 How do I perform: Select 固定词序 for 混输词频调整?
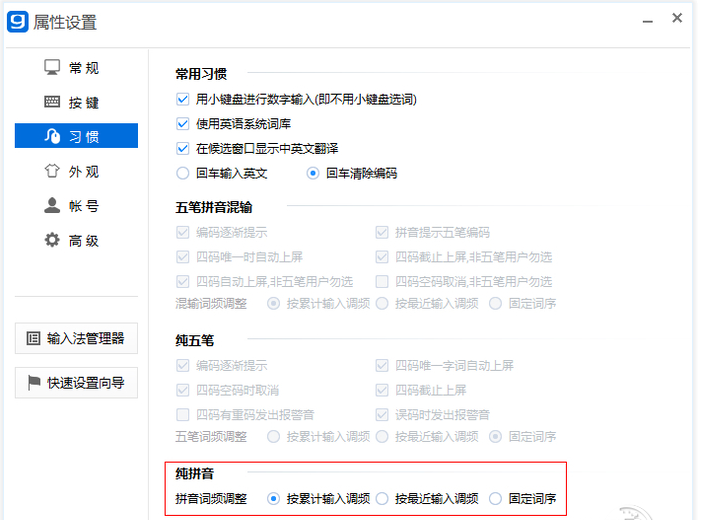pos(495,304)
